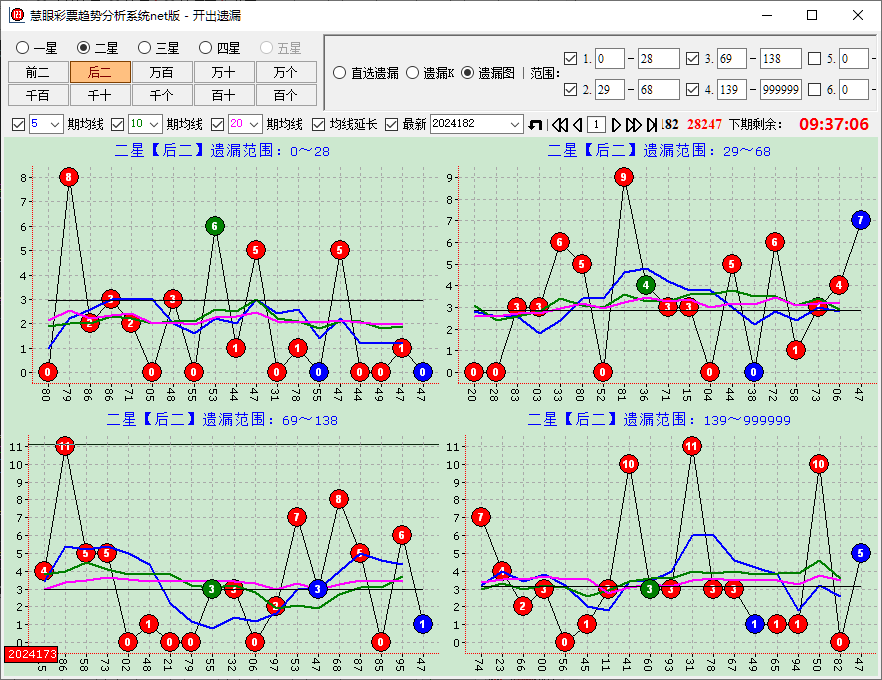Expand the 20-period moving average dropdown
The image size is (882, 680).
pos(252,124)
